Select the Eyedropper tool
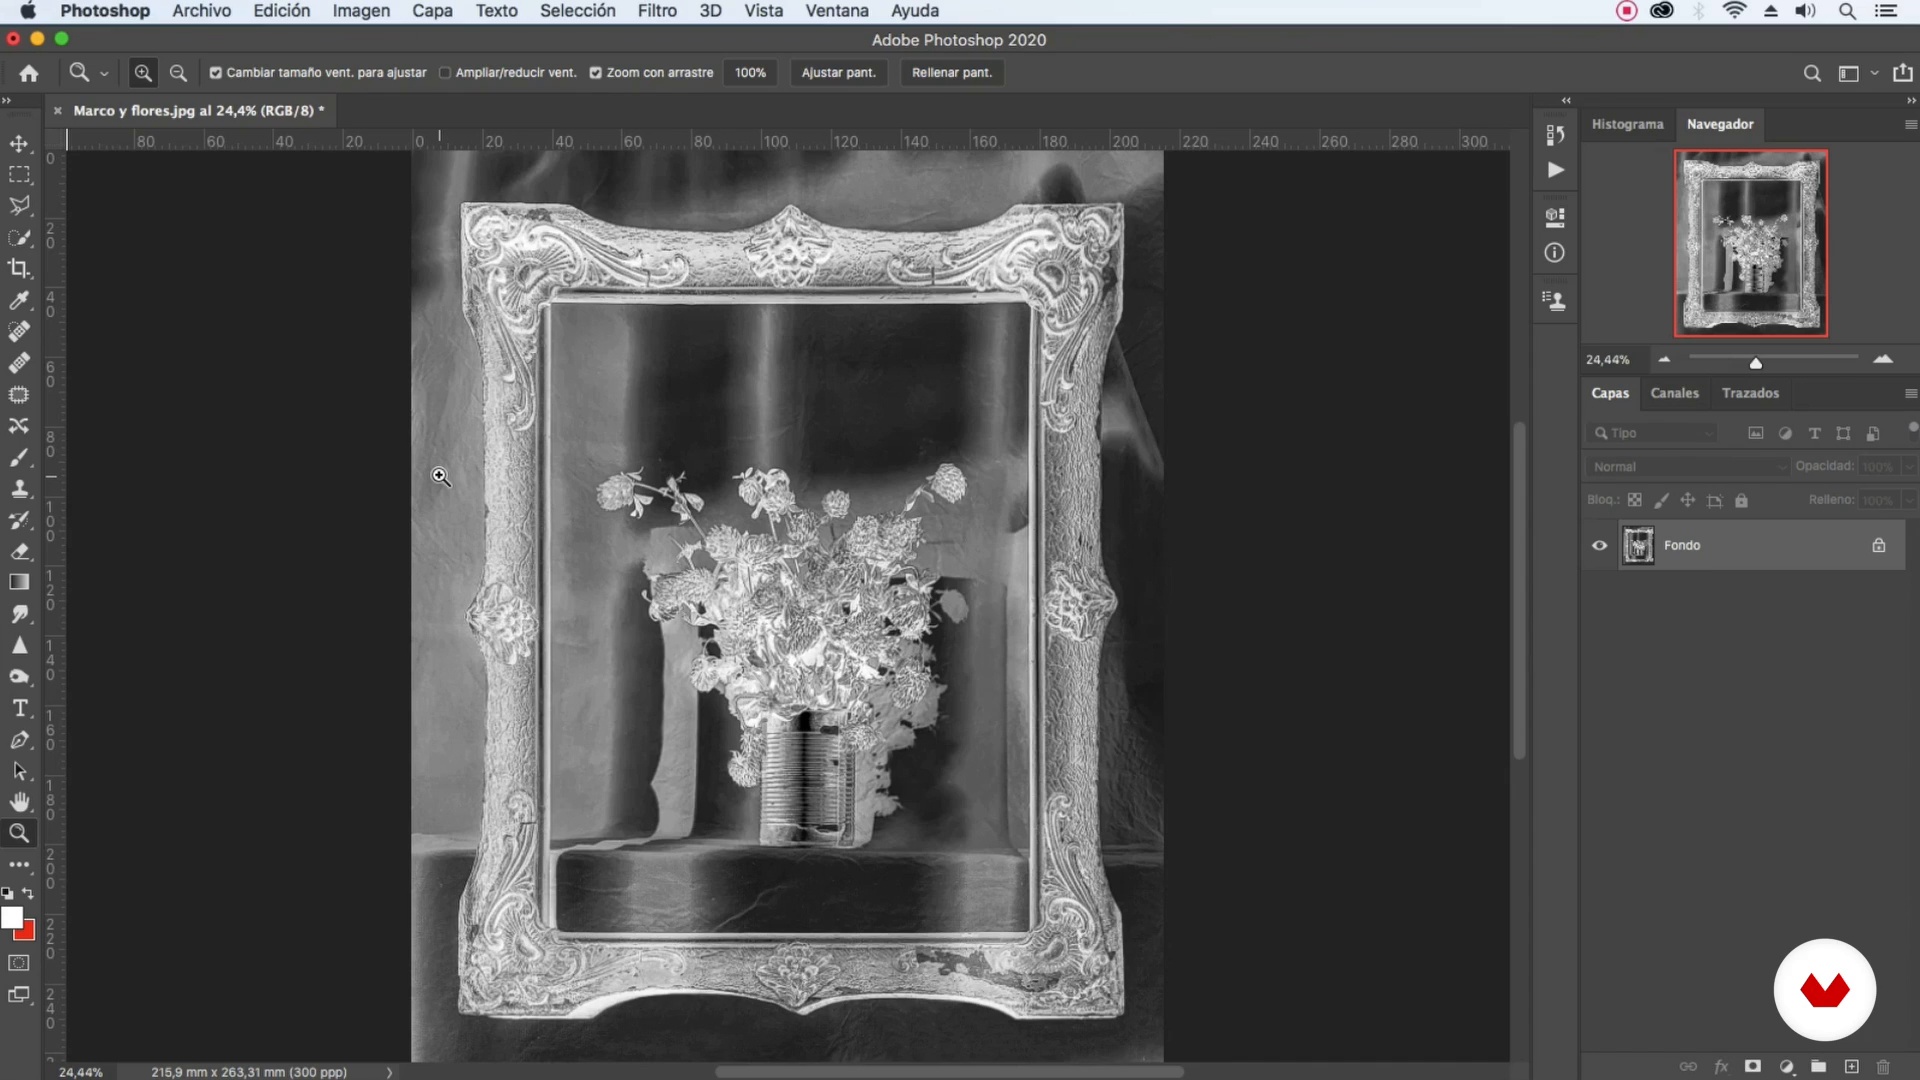Viewport: 1920px width, 1080px height. point(19,300)
